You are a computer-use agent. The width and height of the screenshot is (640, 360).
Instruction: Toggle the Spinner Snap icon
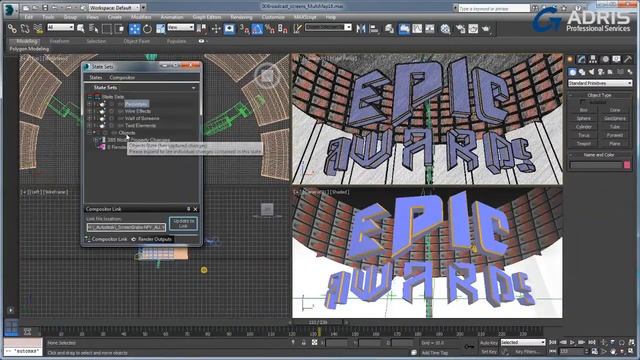tap(283, 29)
